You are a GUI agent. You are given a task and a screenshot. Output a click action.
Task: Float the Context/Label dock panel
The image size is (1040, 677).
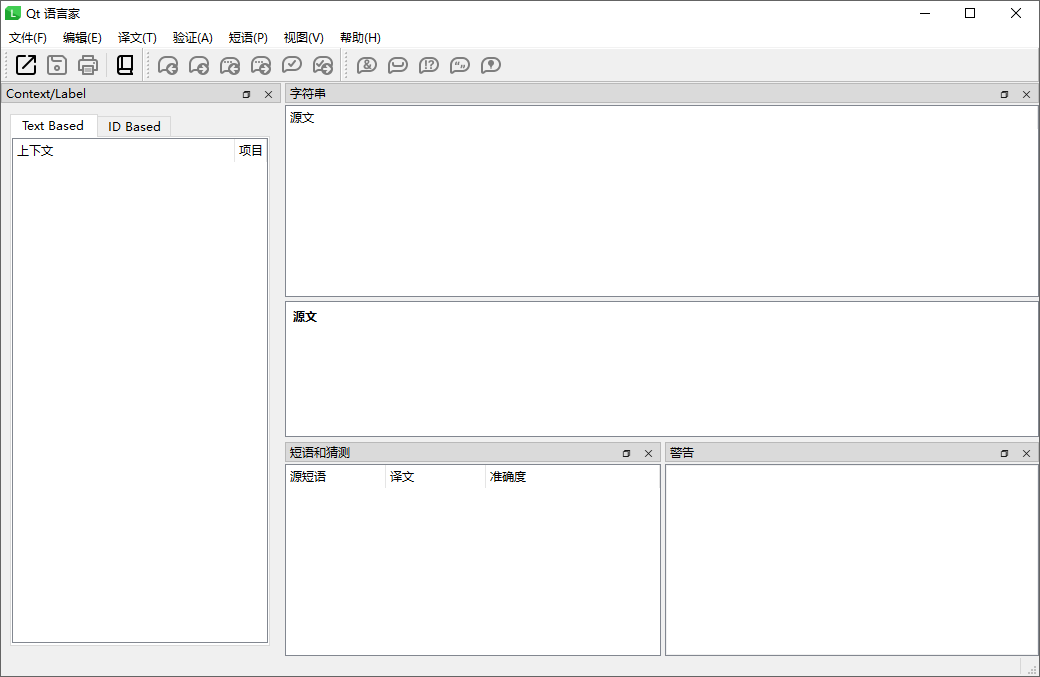pos(247,94)
